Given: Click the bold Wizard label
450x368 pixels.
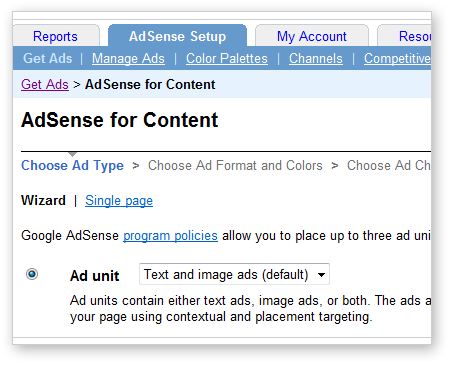Looking at the screenshot, I should [x=43, y=201].
